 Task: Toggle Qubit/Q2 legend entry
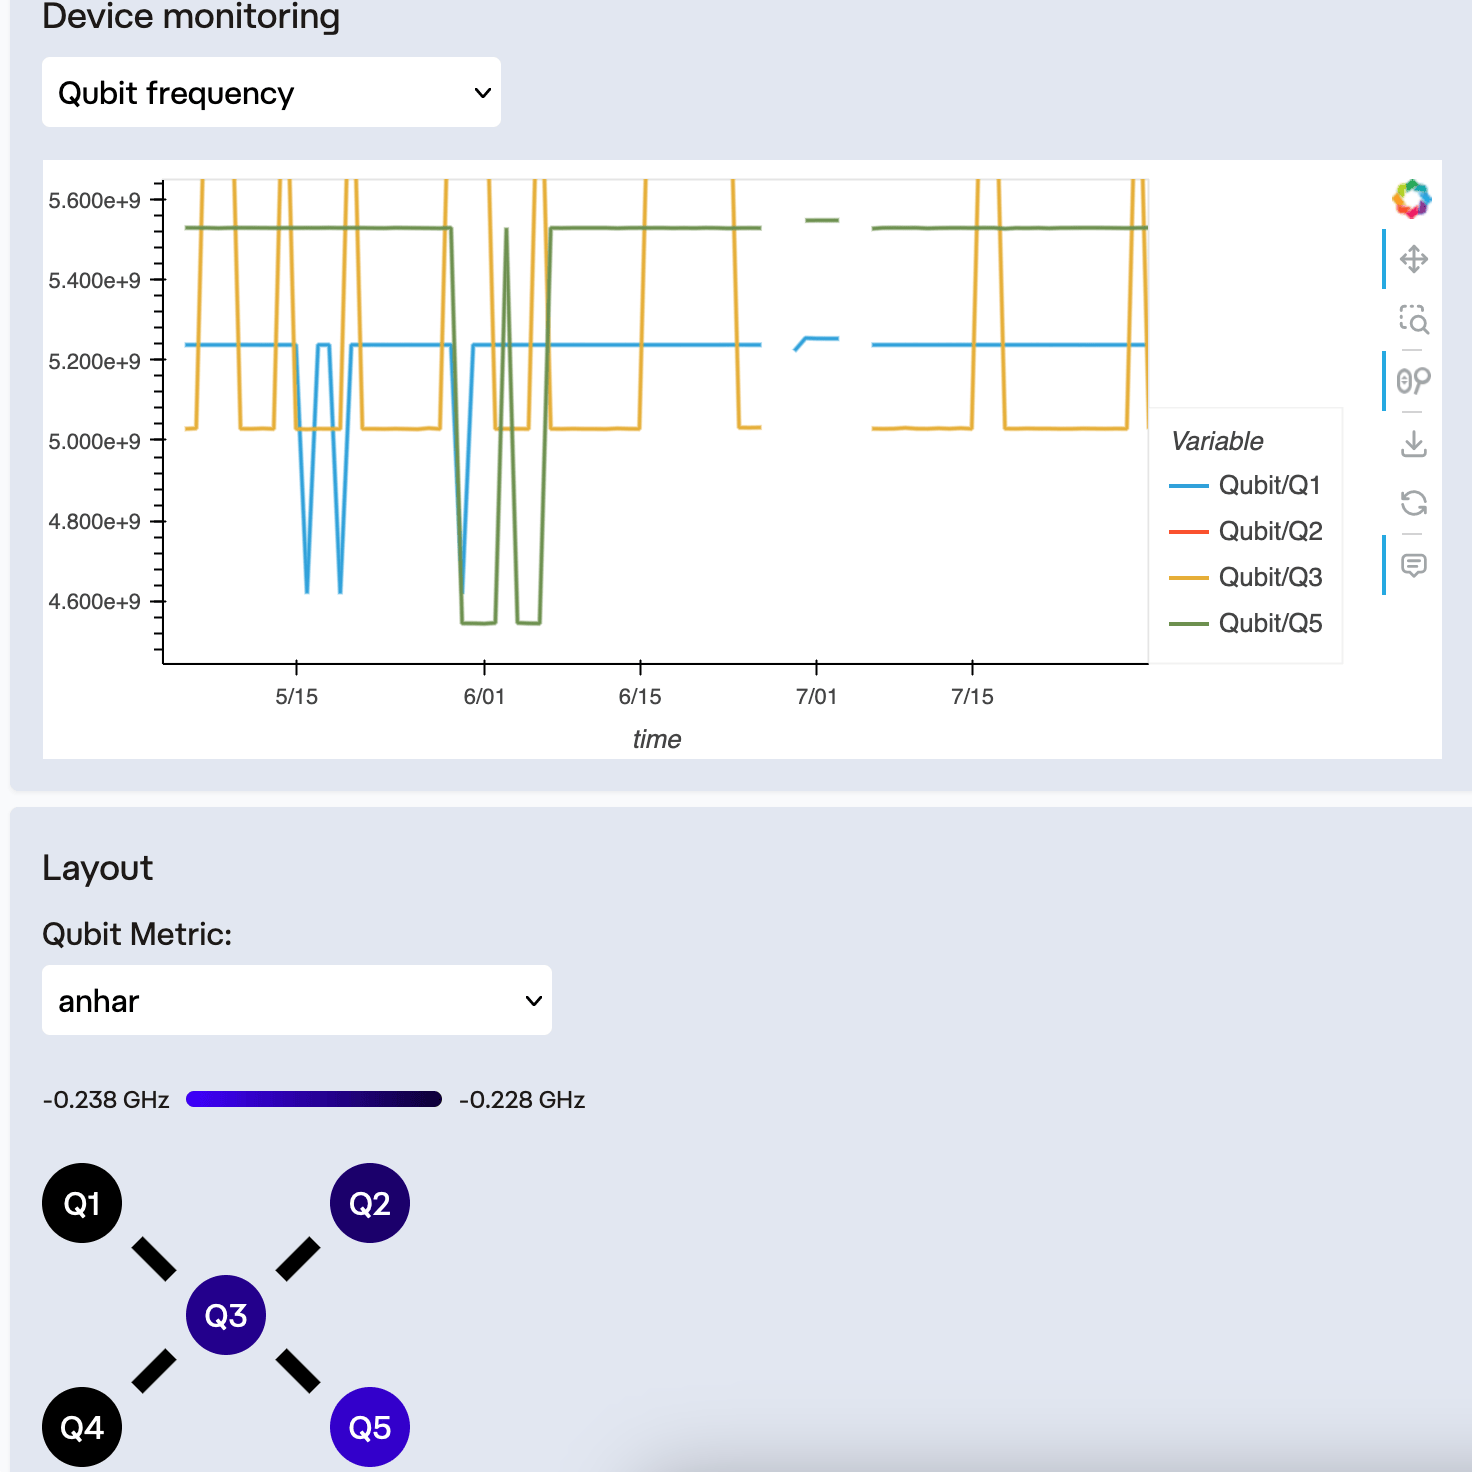pyautogui.click(x=1246, y=531)
